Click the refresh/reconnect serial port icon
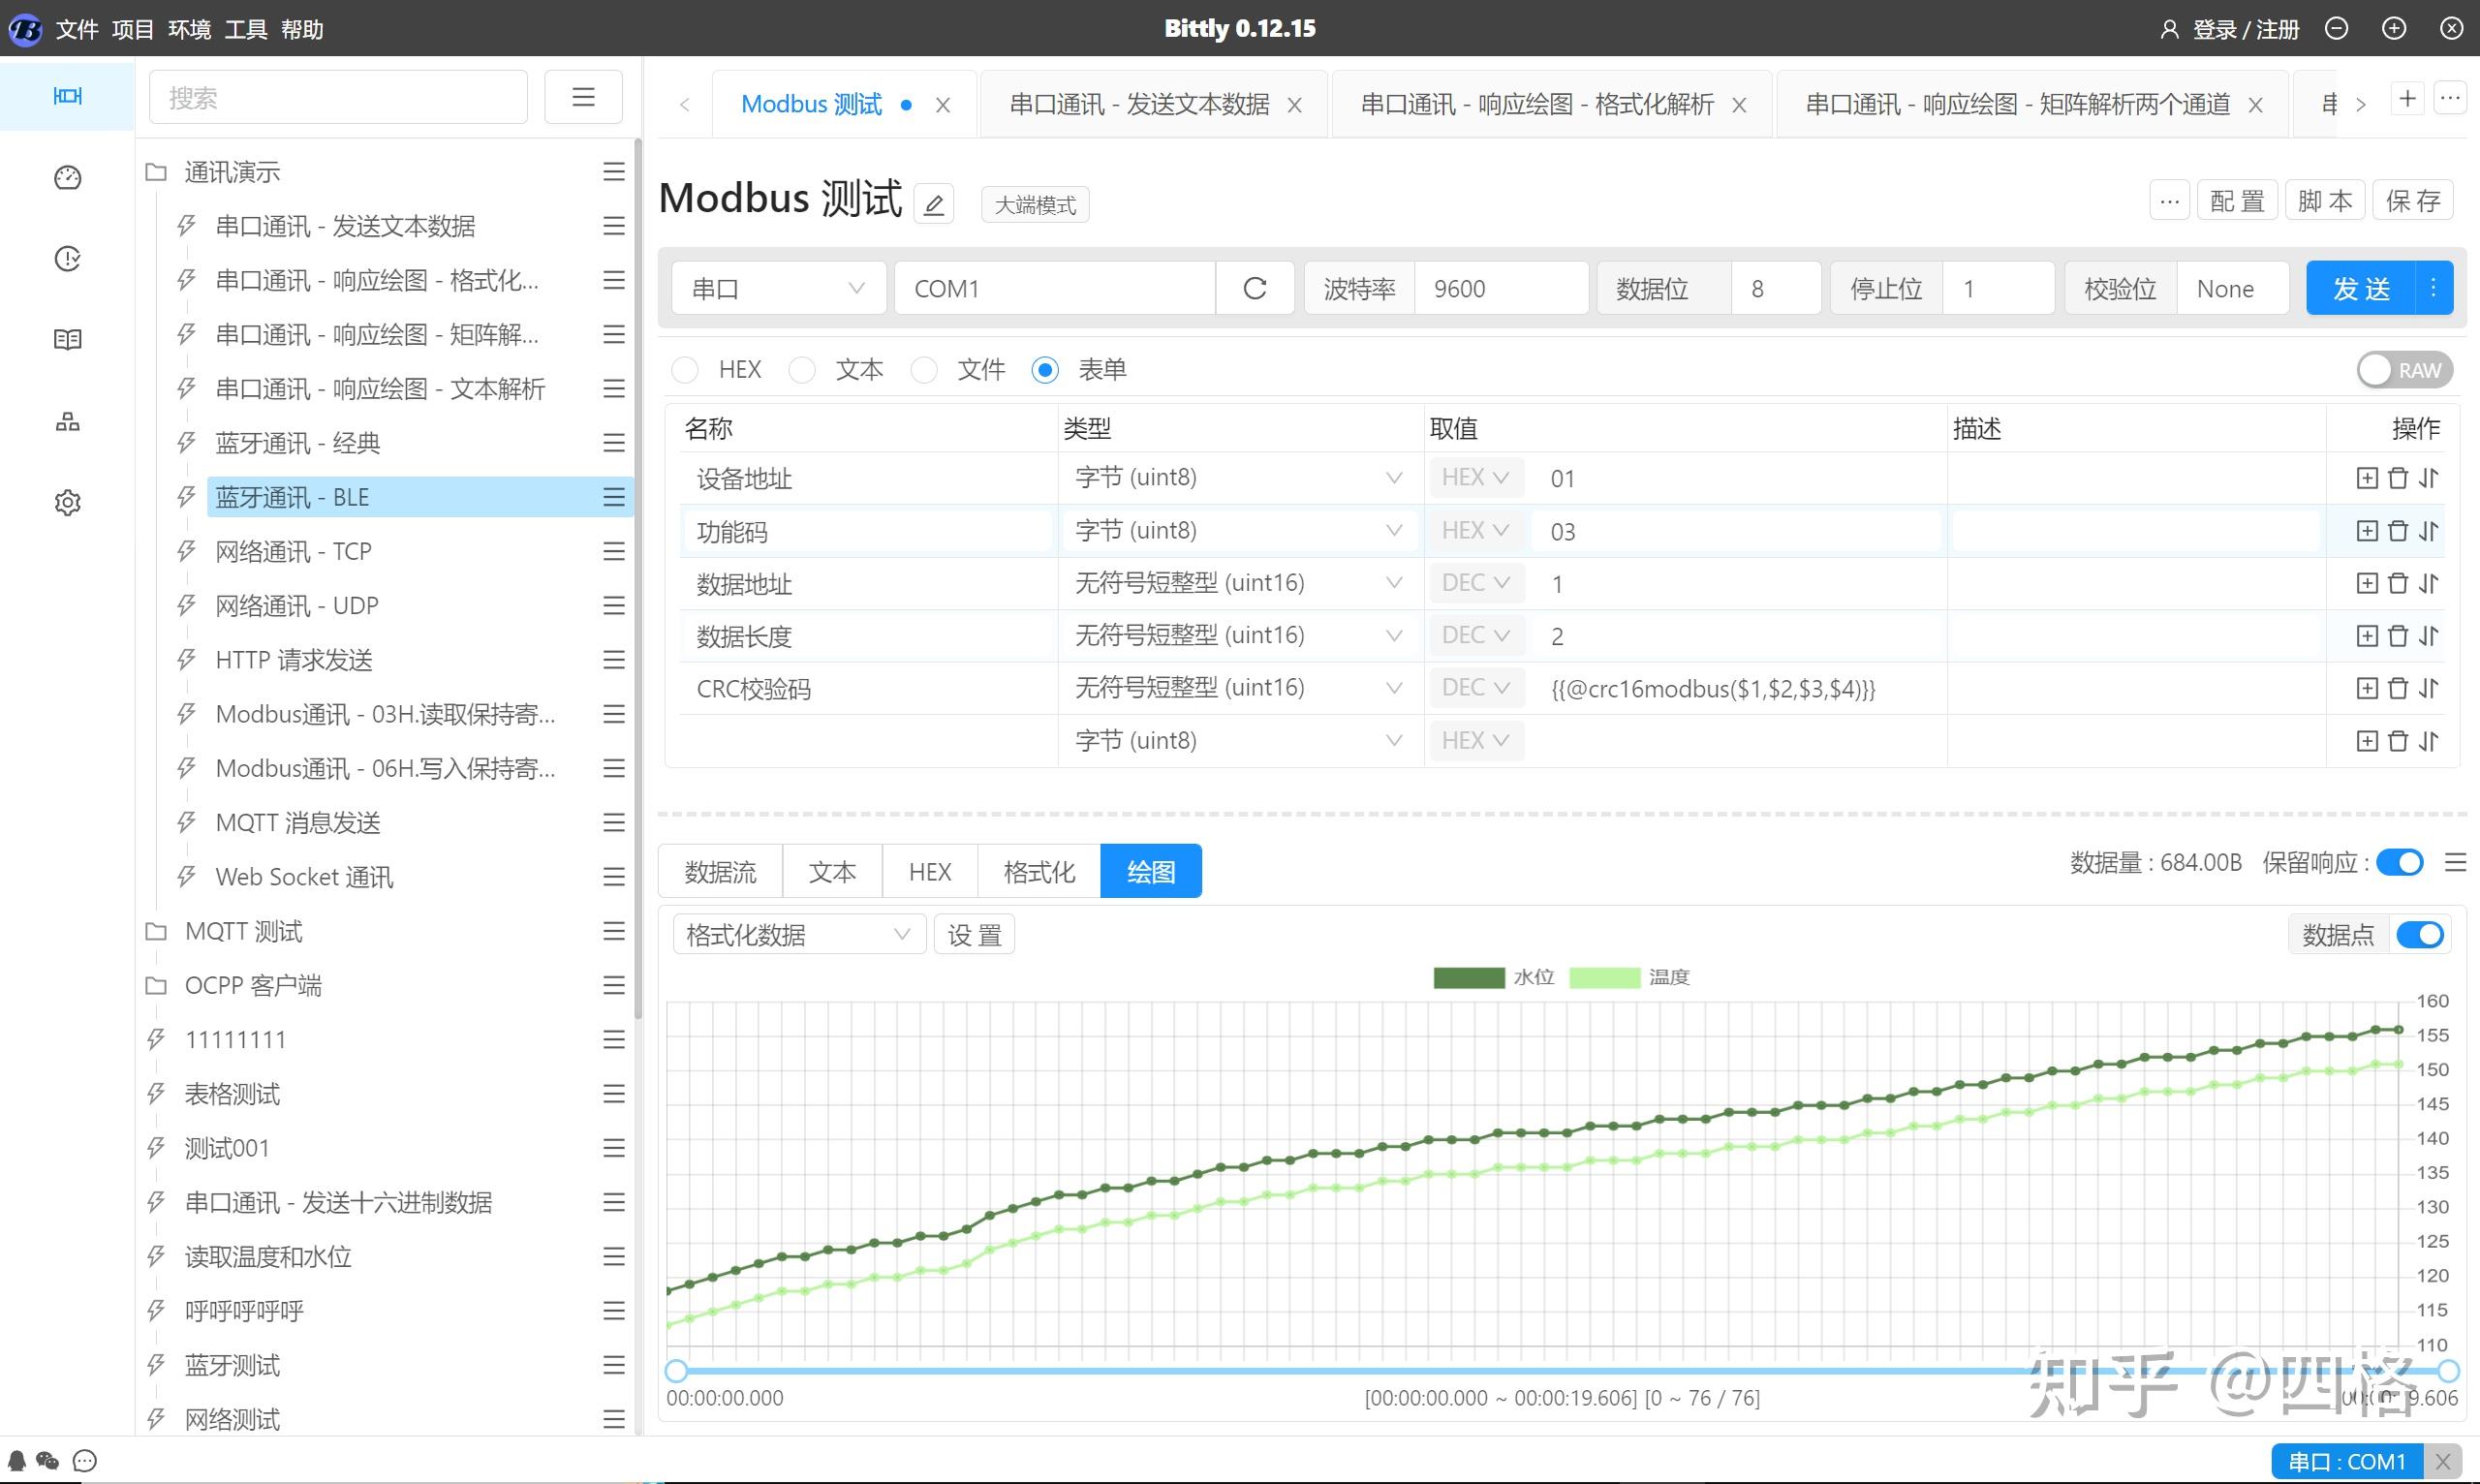The image size is (2480, 1484). coord(1253,288)
